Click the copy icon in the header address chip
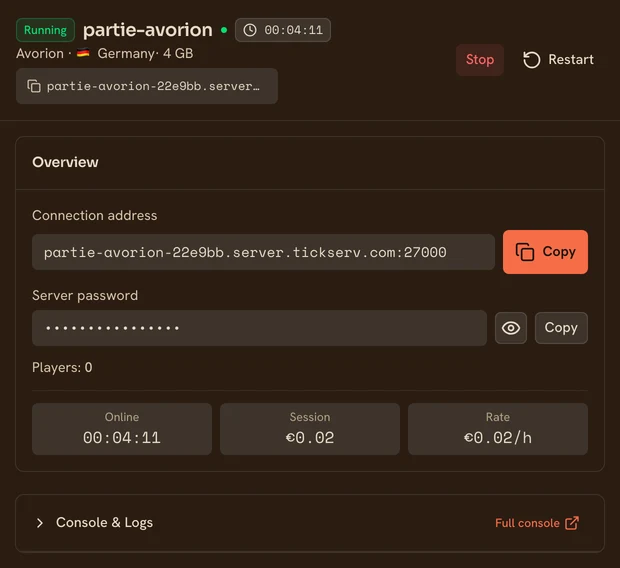 point(34,86)
